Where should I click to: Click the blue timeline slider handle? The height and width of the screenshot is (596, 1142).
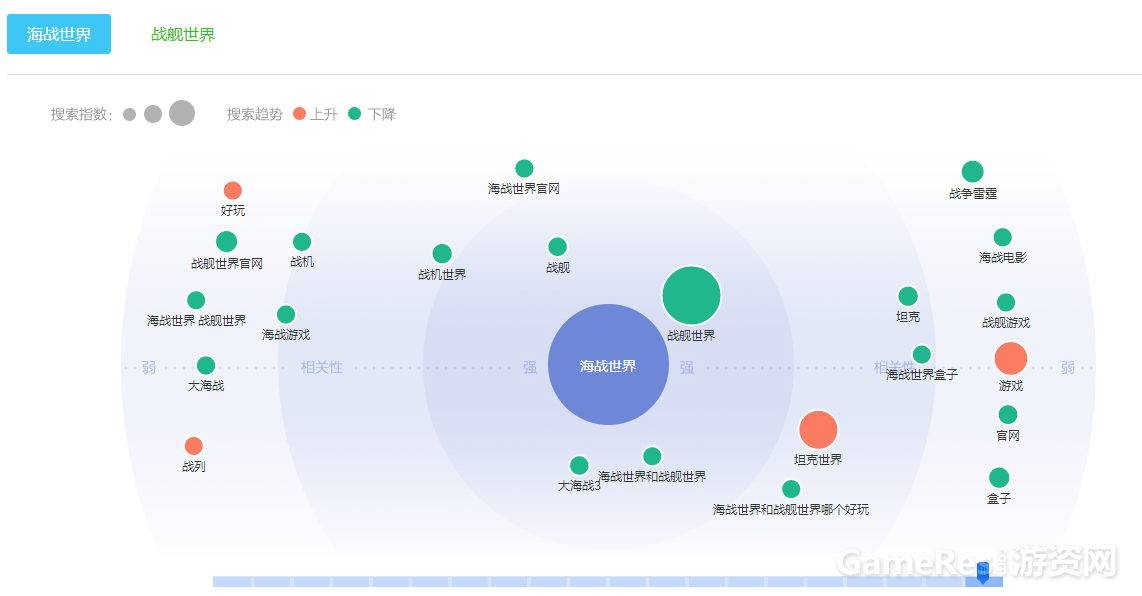982,573
